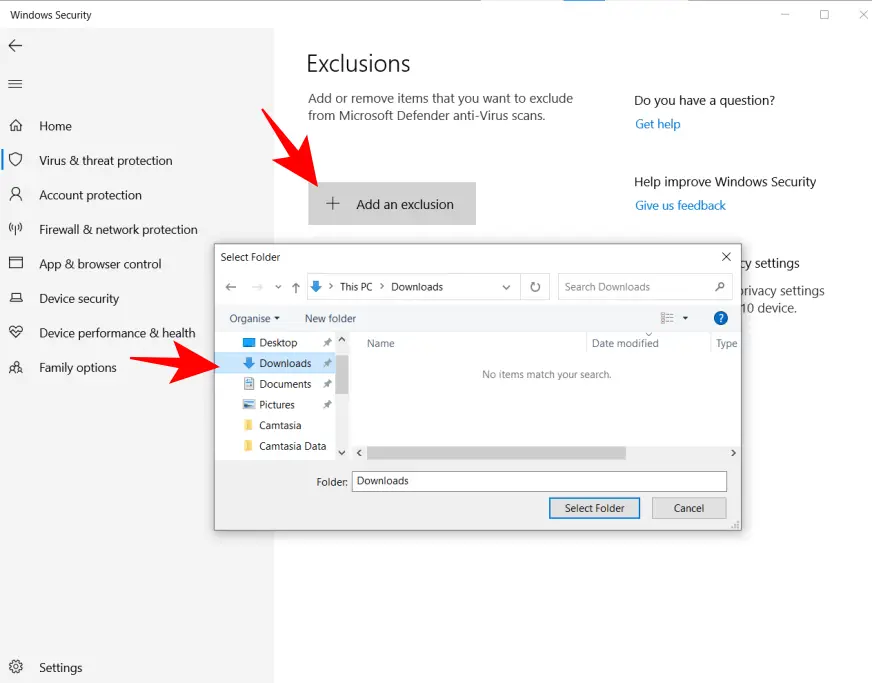Screen dimensions: 872x683
Task: Open Give us feedback link
Action: pos(680,205)
